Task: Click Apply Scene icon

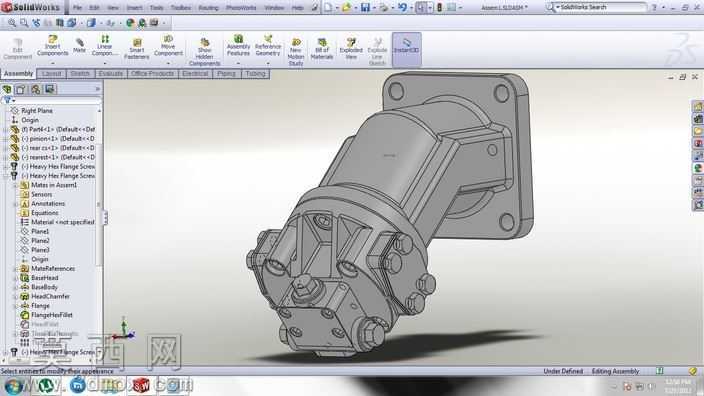Action: tap(142, 22)
